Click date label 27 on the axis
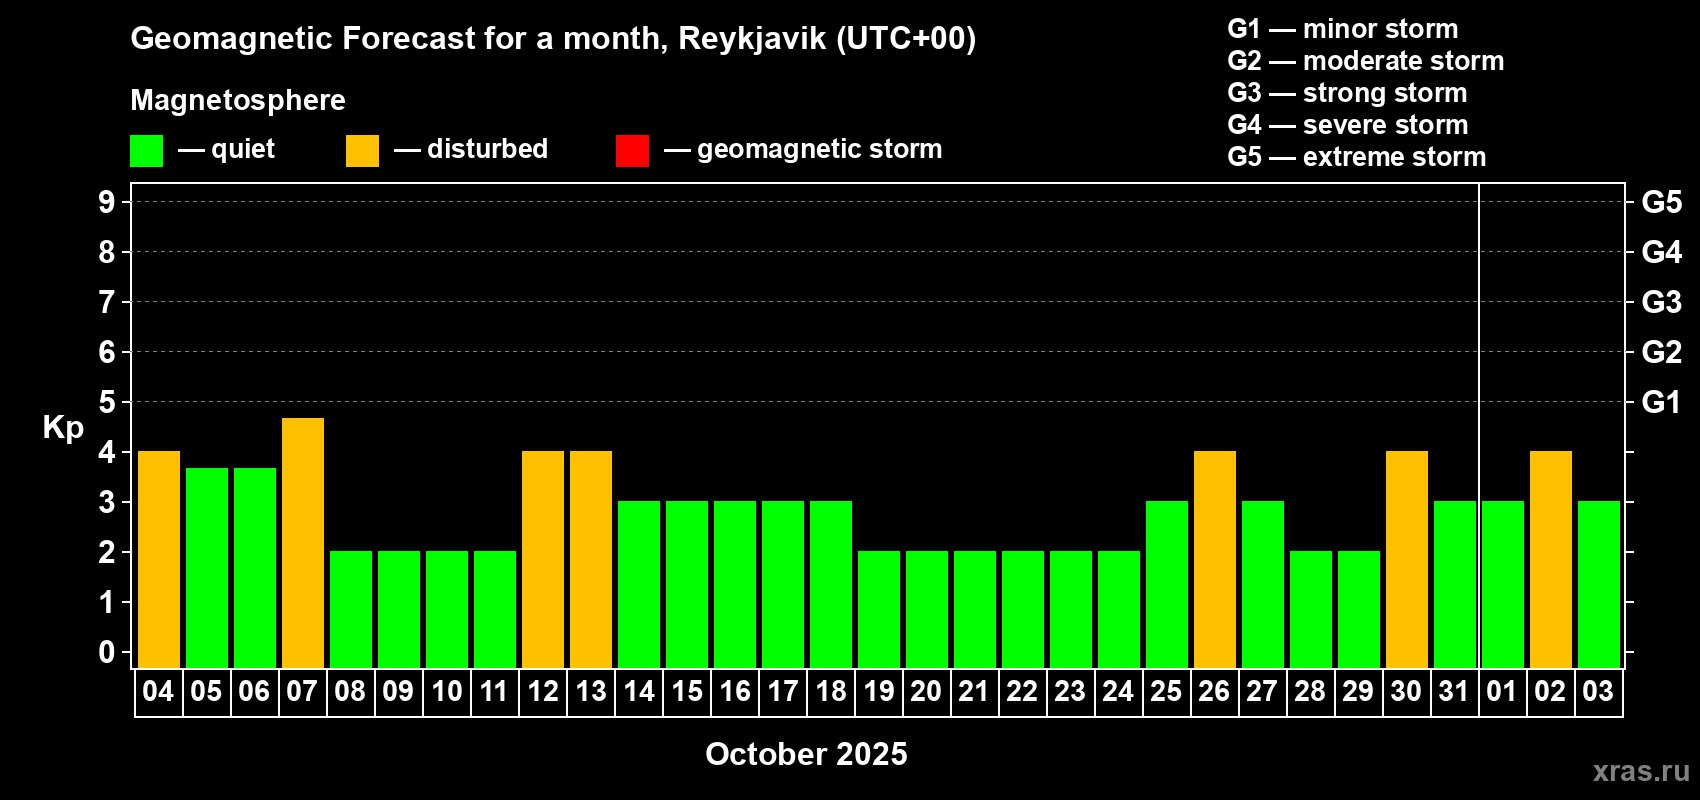The image size is (1700, 800). pyautogui.click(x=1262, y=691)
